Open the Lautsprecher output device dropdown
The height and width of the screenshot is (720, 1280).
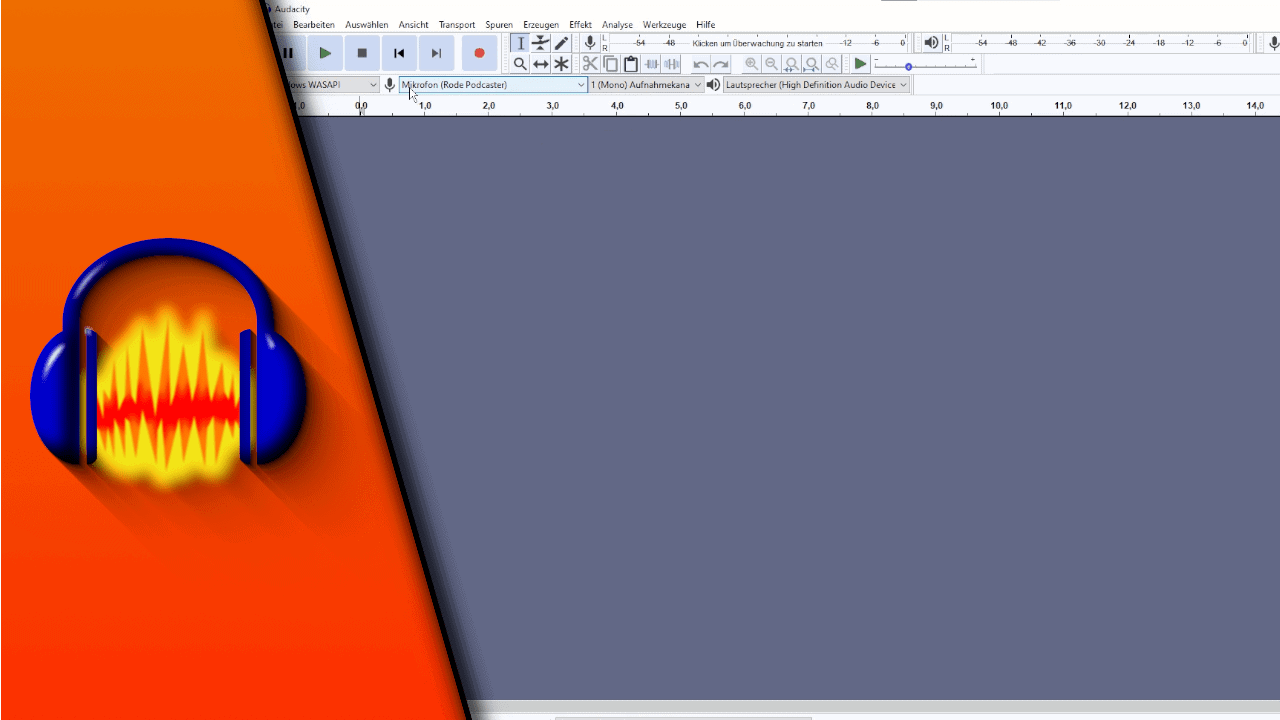click(816, 85)
